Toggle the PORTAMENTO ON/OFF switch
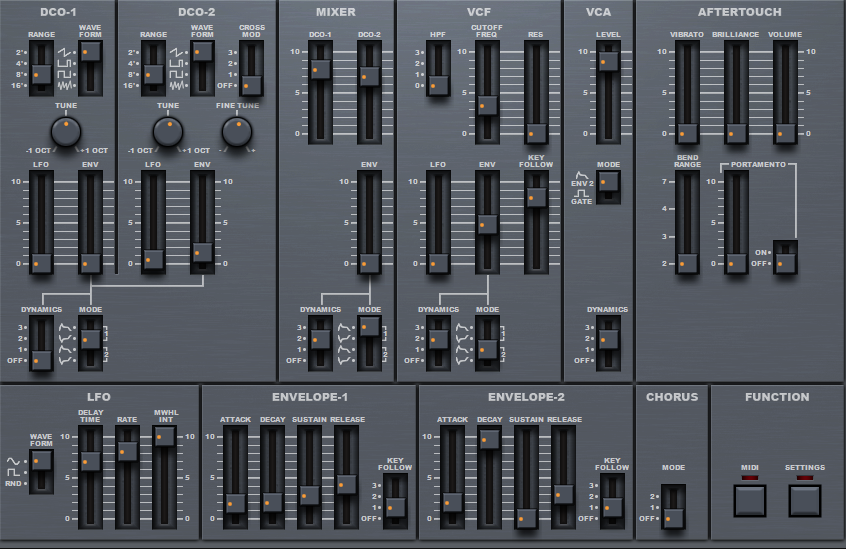Image resolution: width=846 pixels, height=549 pixels. point(785,264)
